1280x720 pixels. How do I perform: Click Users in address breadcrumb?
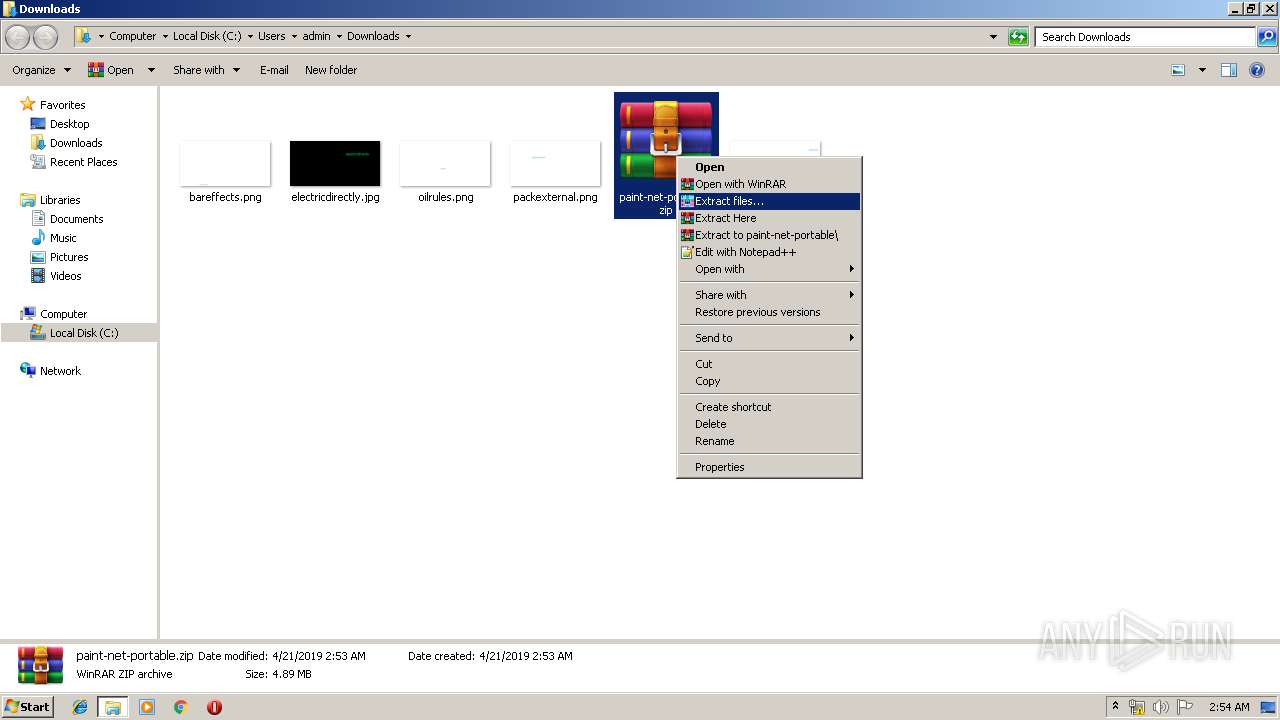[x=271, y=36]
